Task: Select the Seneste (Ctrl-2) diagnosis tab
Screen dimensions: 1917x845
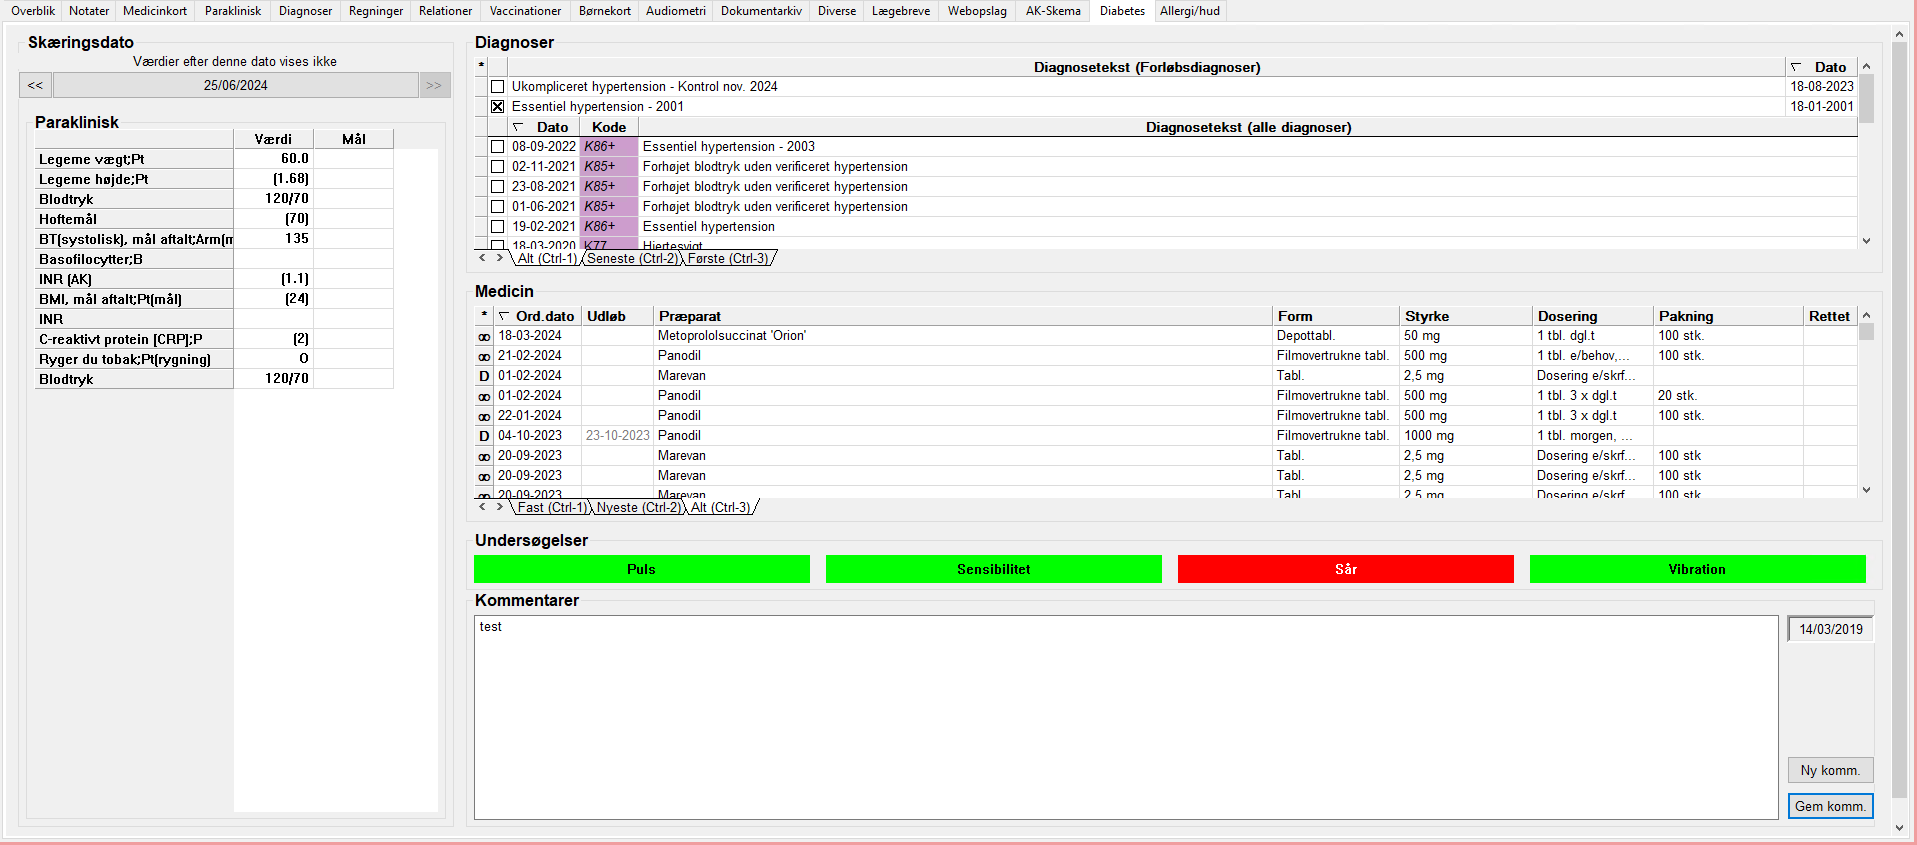Action: tap(632, 258)
